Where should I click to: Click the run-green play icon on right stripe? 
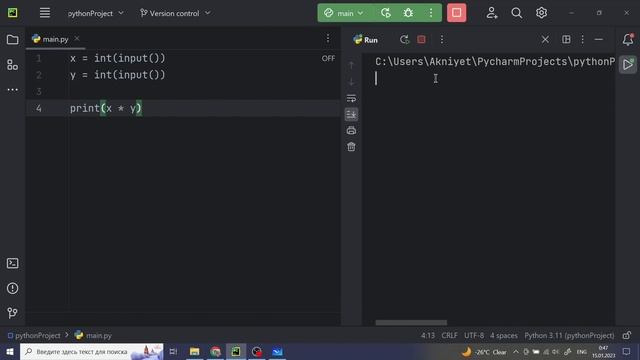pos(628,64)
